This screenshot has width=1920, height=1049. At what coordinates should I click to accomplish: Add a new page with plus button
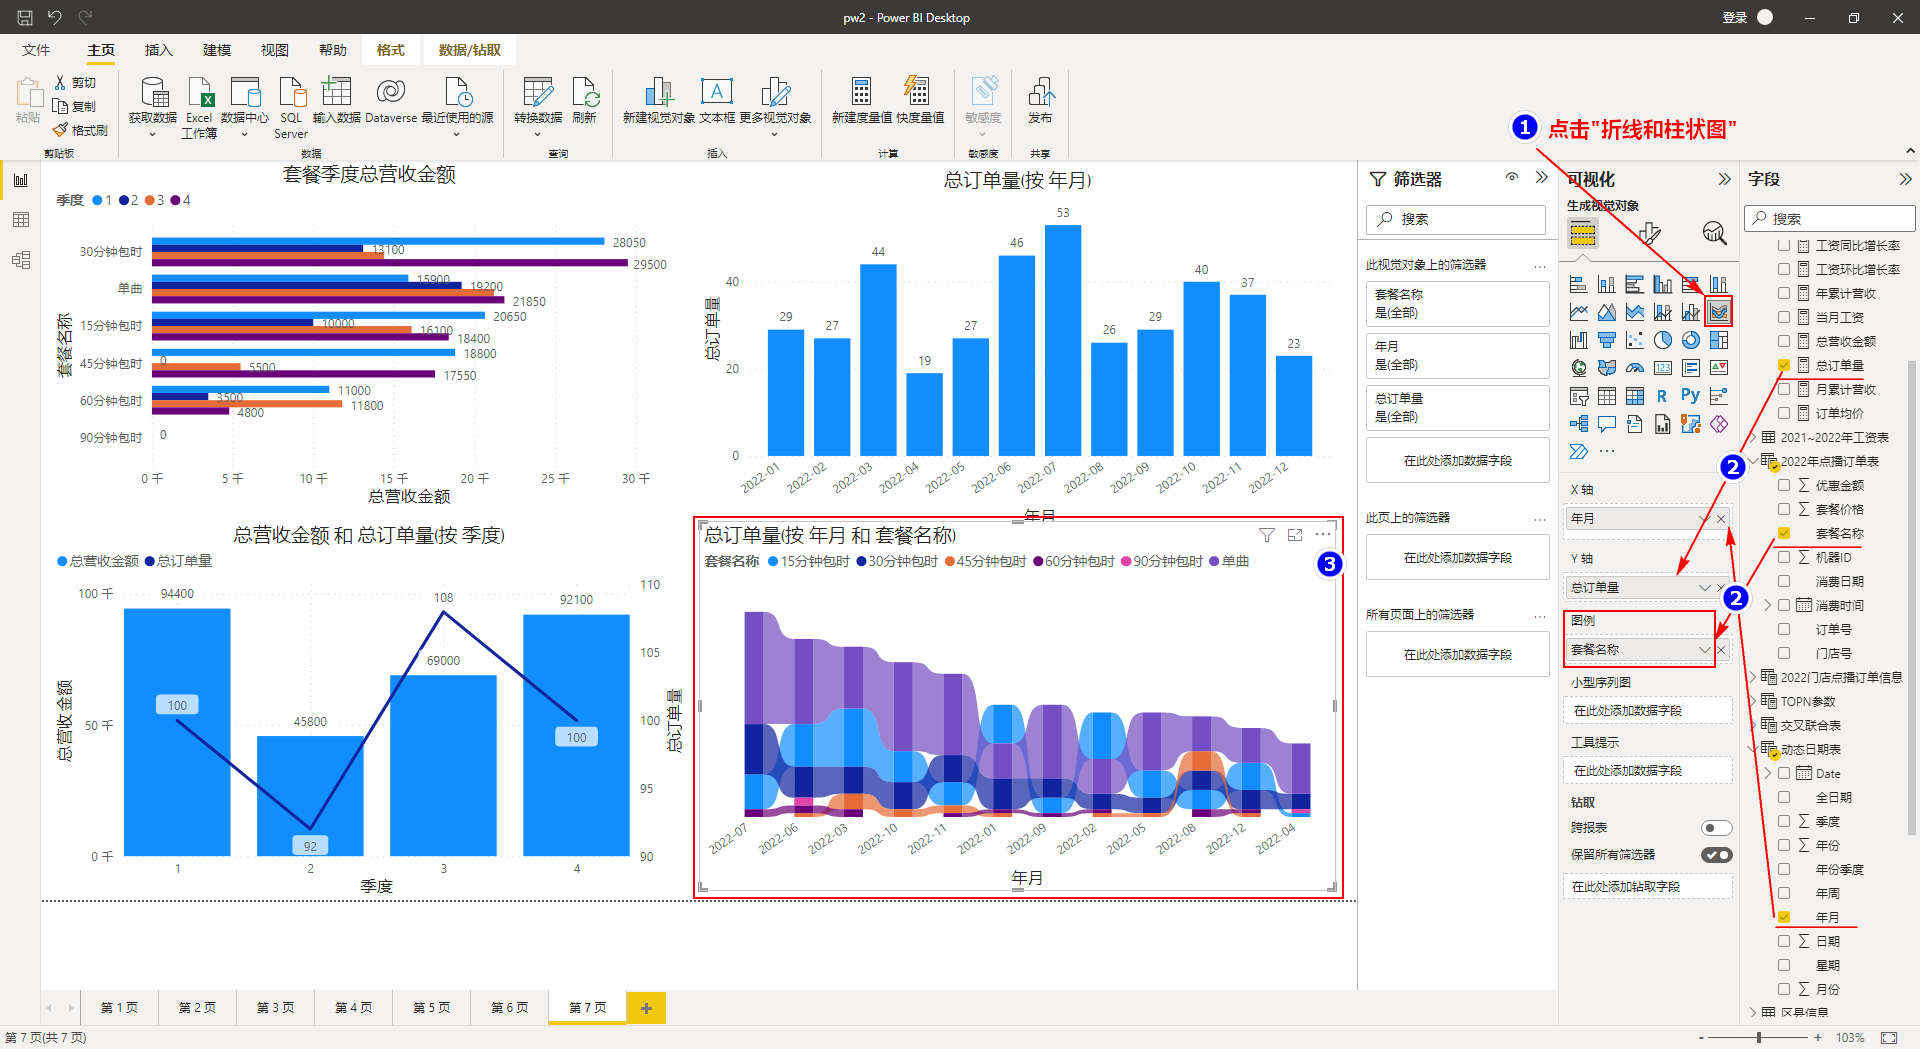[x=646, y=1008]
